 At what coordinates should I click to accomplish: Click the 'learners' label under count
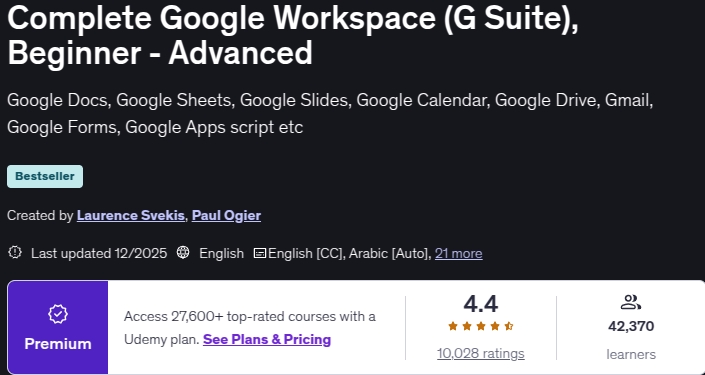click(631, 354)
